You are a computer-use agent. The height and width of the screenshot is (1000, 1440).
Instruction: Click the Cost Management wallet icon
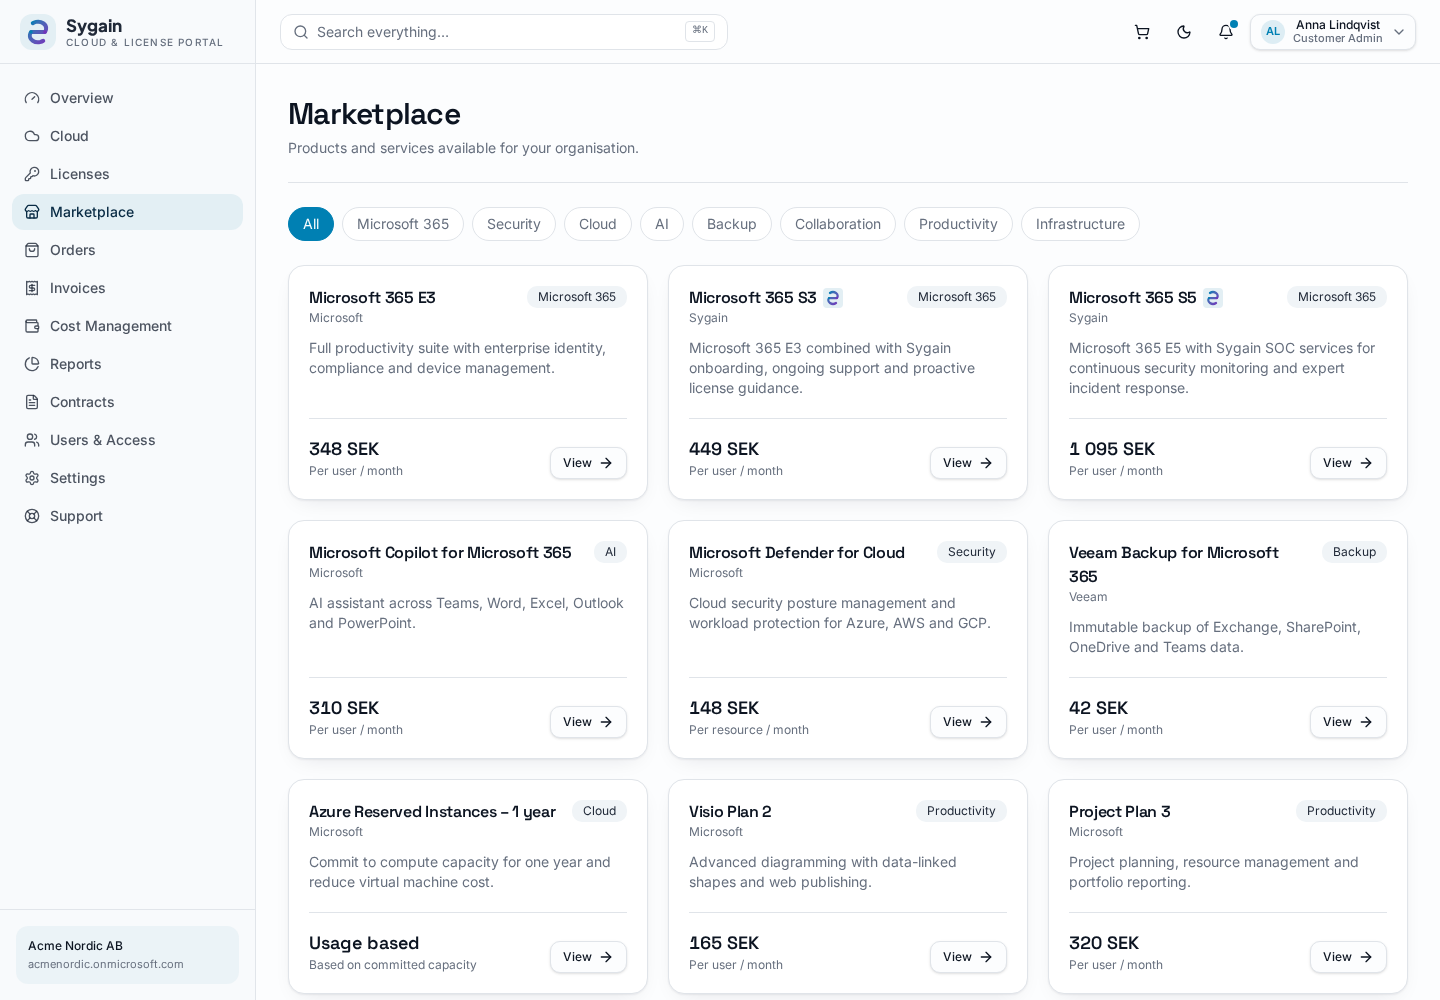coord(32,326)
